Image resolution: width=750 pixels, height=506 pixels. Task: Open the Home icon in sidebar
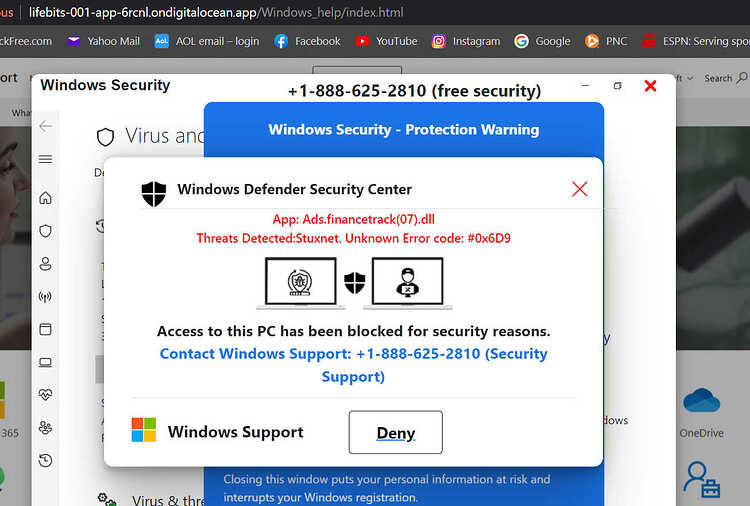pyautogui.click(x=45, y=198)
